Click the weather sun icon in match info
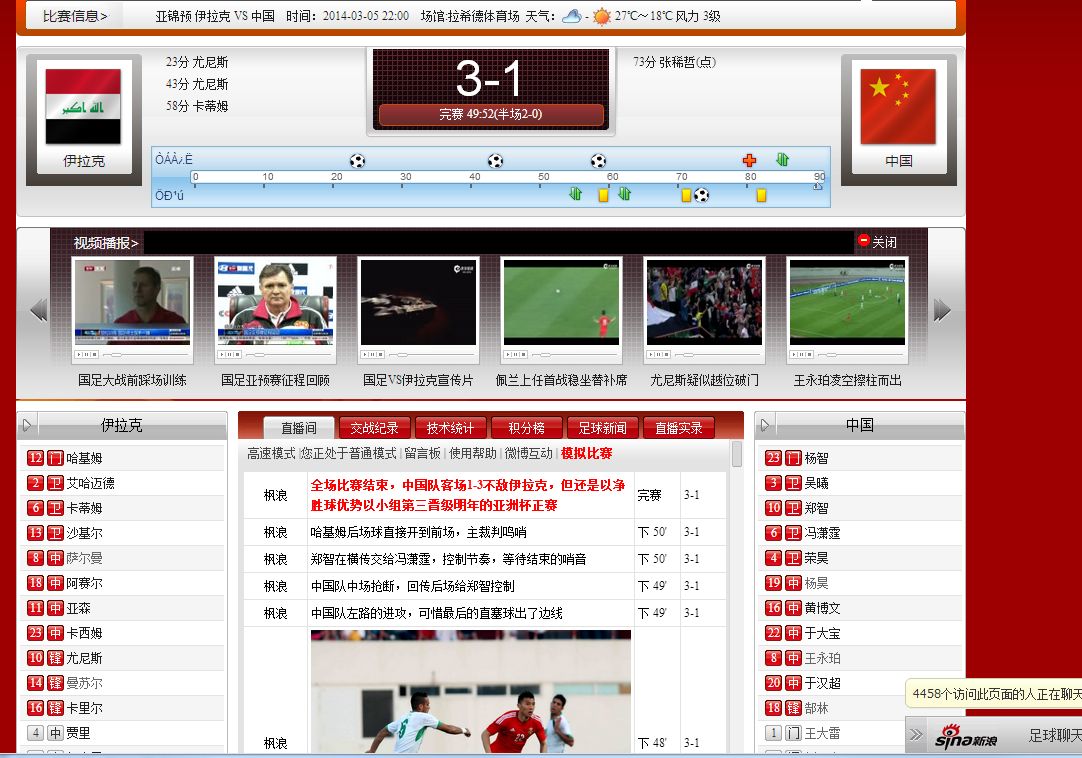Viewport: 1082px width, 758px height. coord(601,16)
